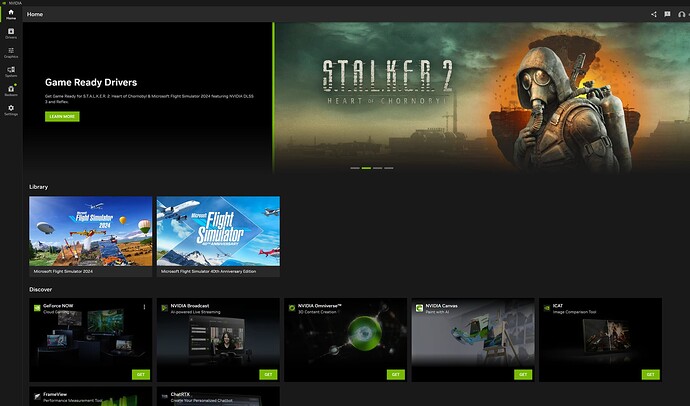The image size is (690, 406).
Task: Click the 'FrameView' card title
Action: (x=55, y=395)
